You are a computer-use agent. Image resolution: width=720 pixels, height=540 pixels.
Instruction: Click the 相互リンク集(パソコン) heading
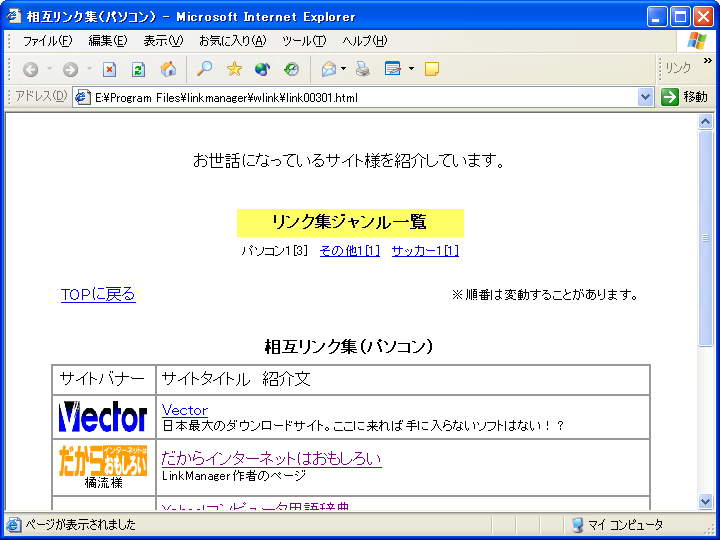click(x=349, y=347)
